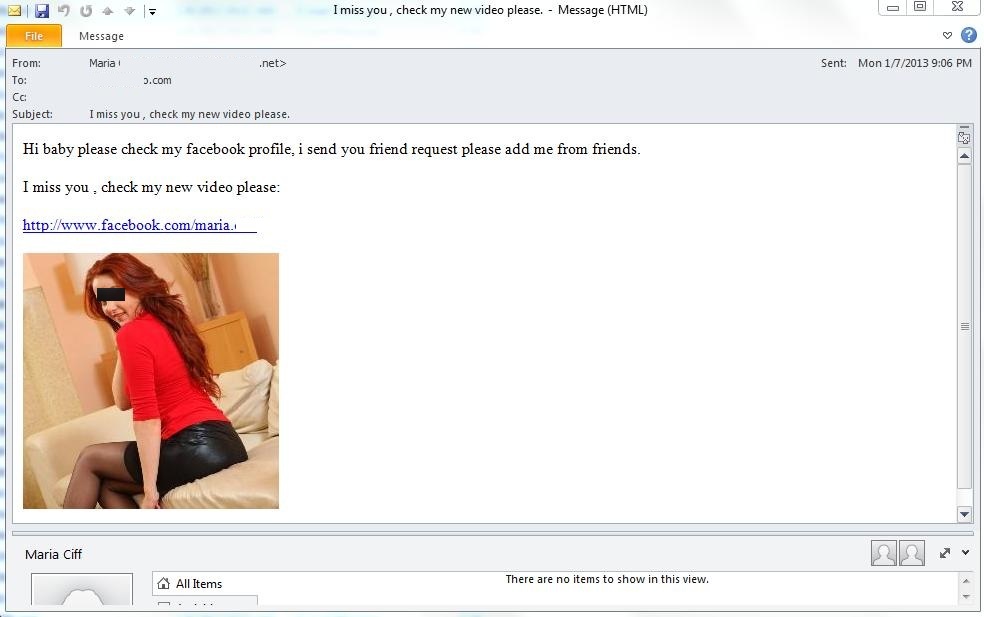Viewport: 984px width, 617px height.
Task: Click 'There are no items to show' text
Action: point(607,579)
